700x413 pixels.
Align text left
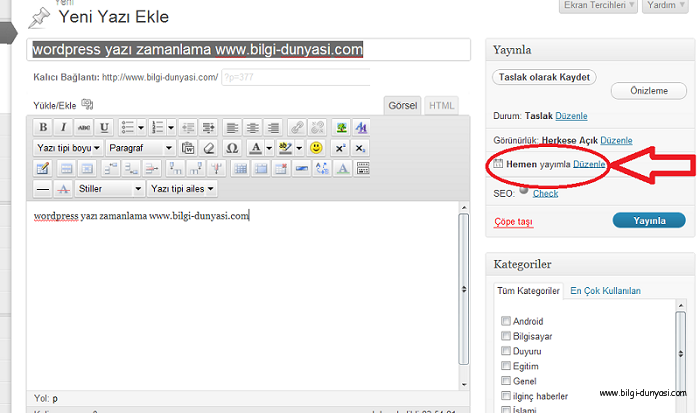tap(232, 127)
